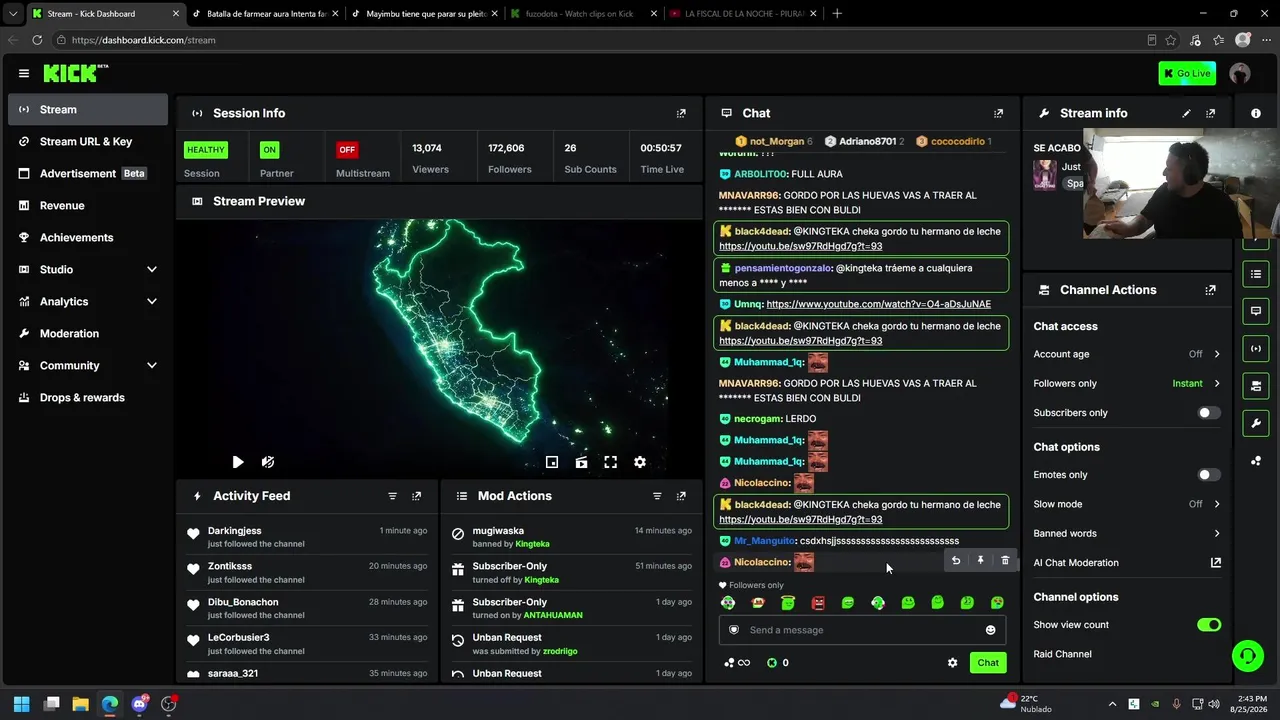Pin the hovered Nicolaccino chat message

tap(980, 561)
